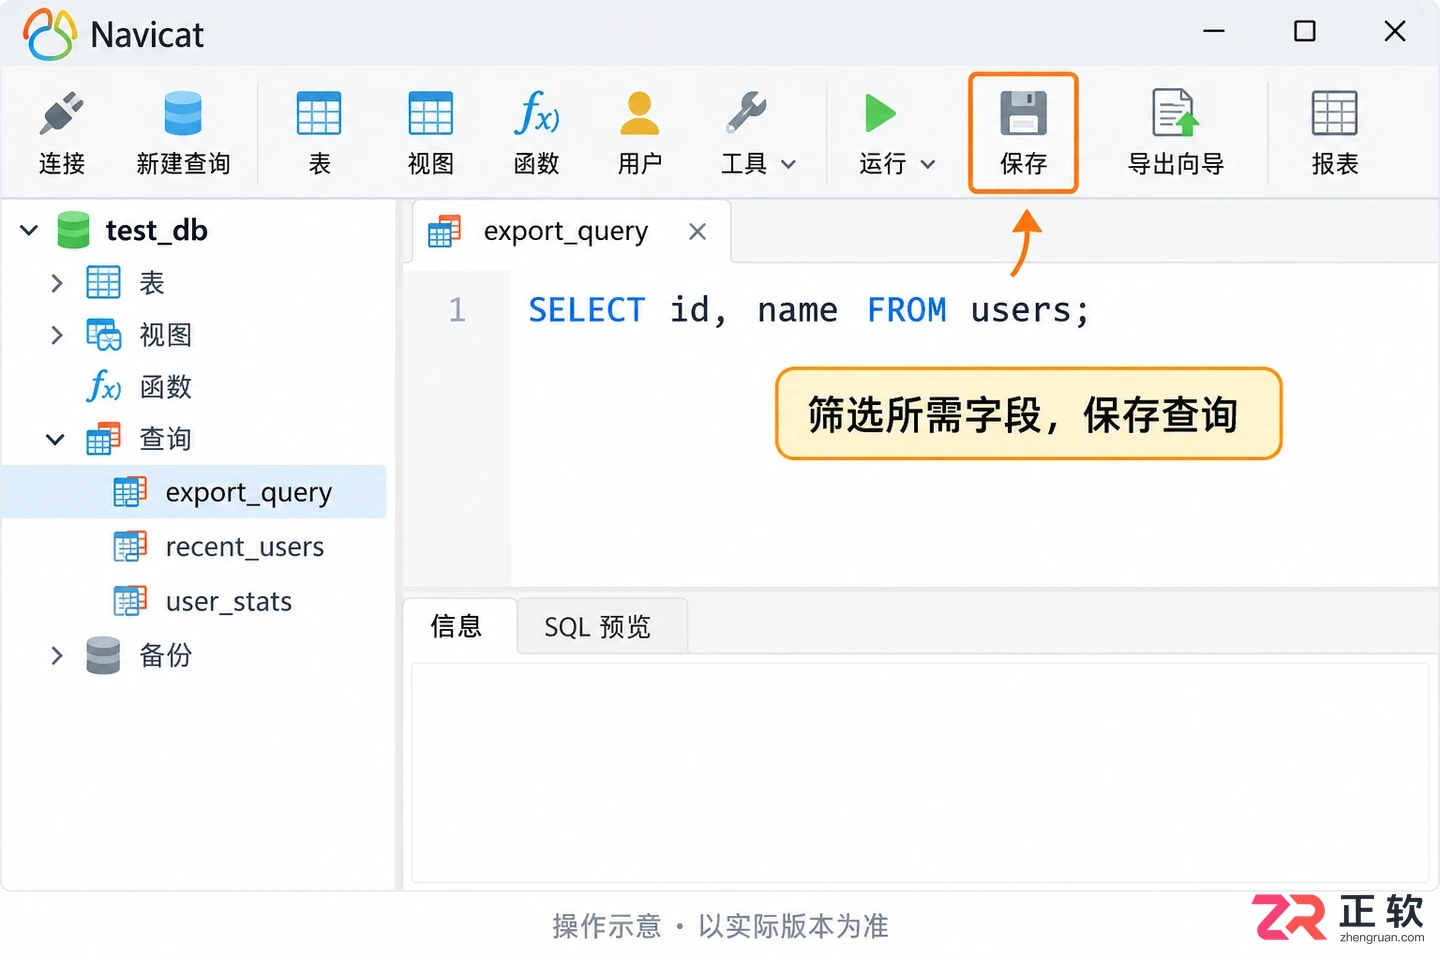Switch to the 信息 tab
This screenshot has height=960, width=1440.
point(459,626)
